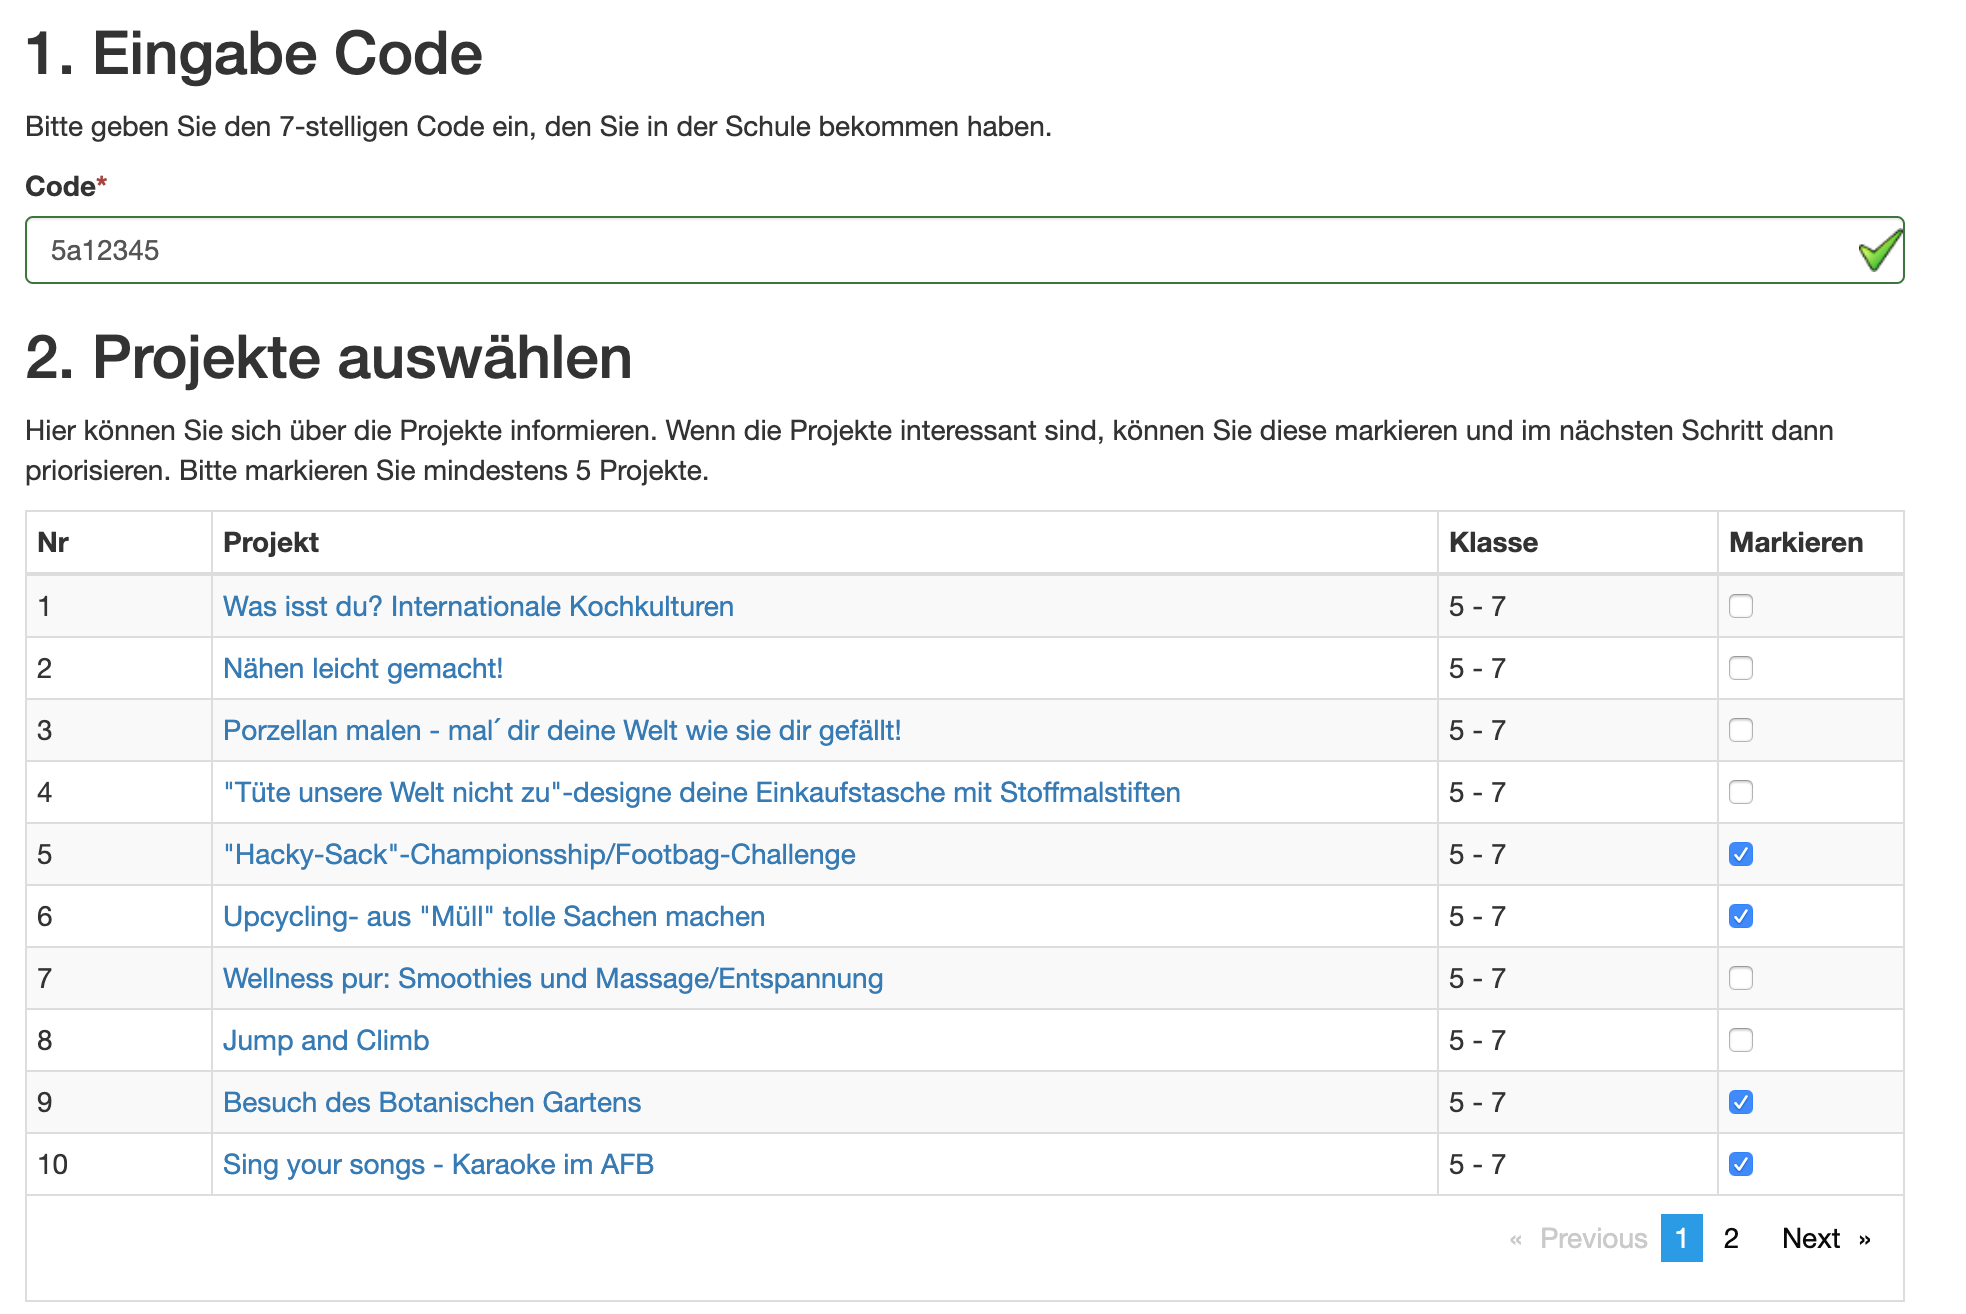Image resolution: width=1966 pixels, height=1314 pixels.
Task: Click the Markieren column header
Action: pos(1811,542)
